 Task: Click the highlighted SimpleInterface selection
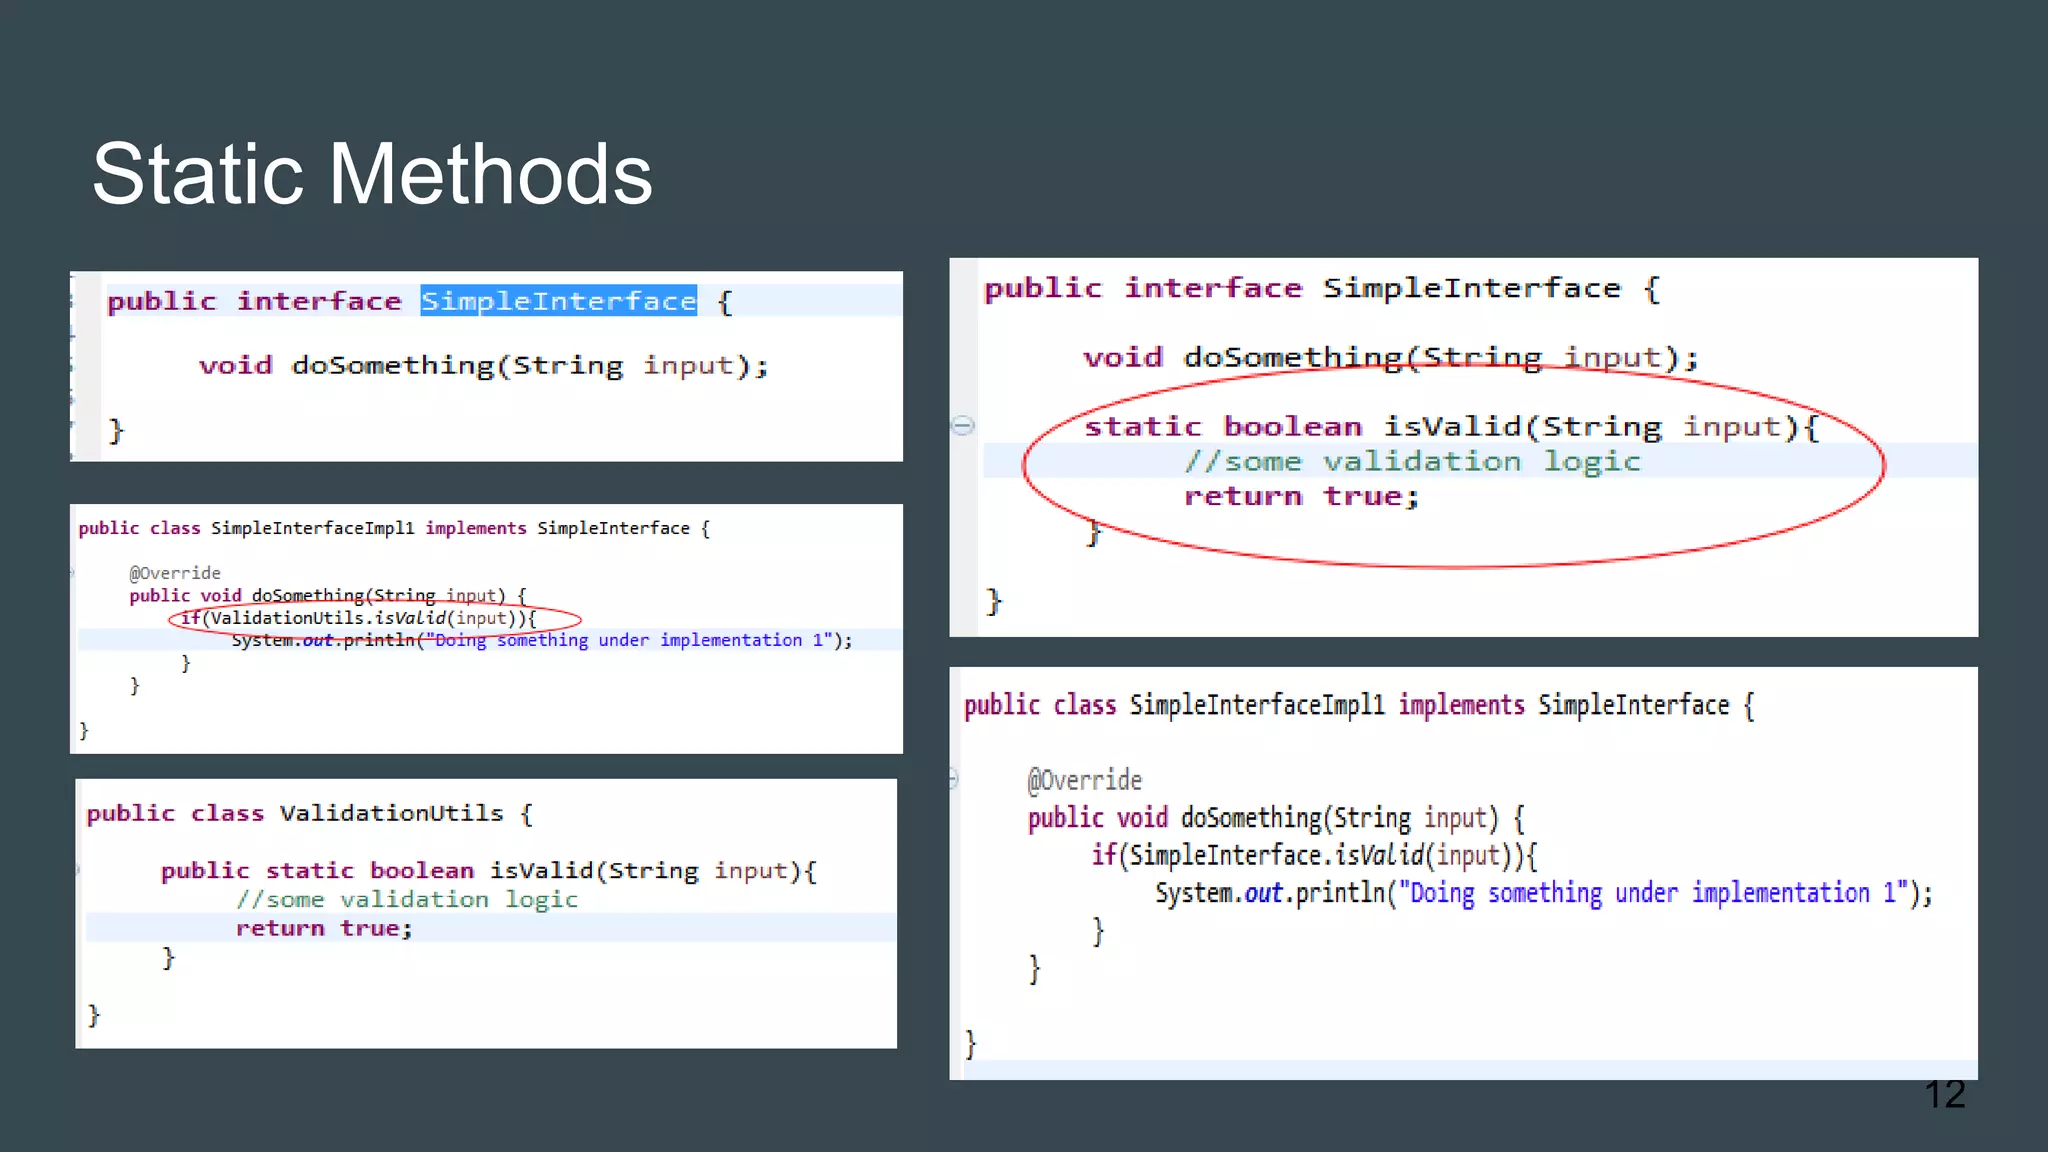coord(558,301)
